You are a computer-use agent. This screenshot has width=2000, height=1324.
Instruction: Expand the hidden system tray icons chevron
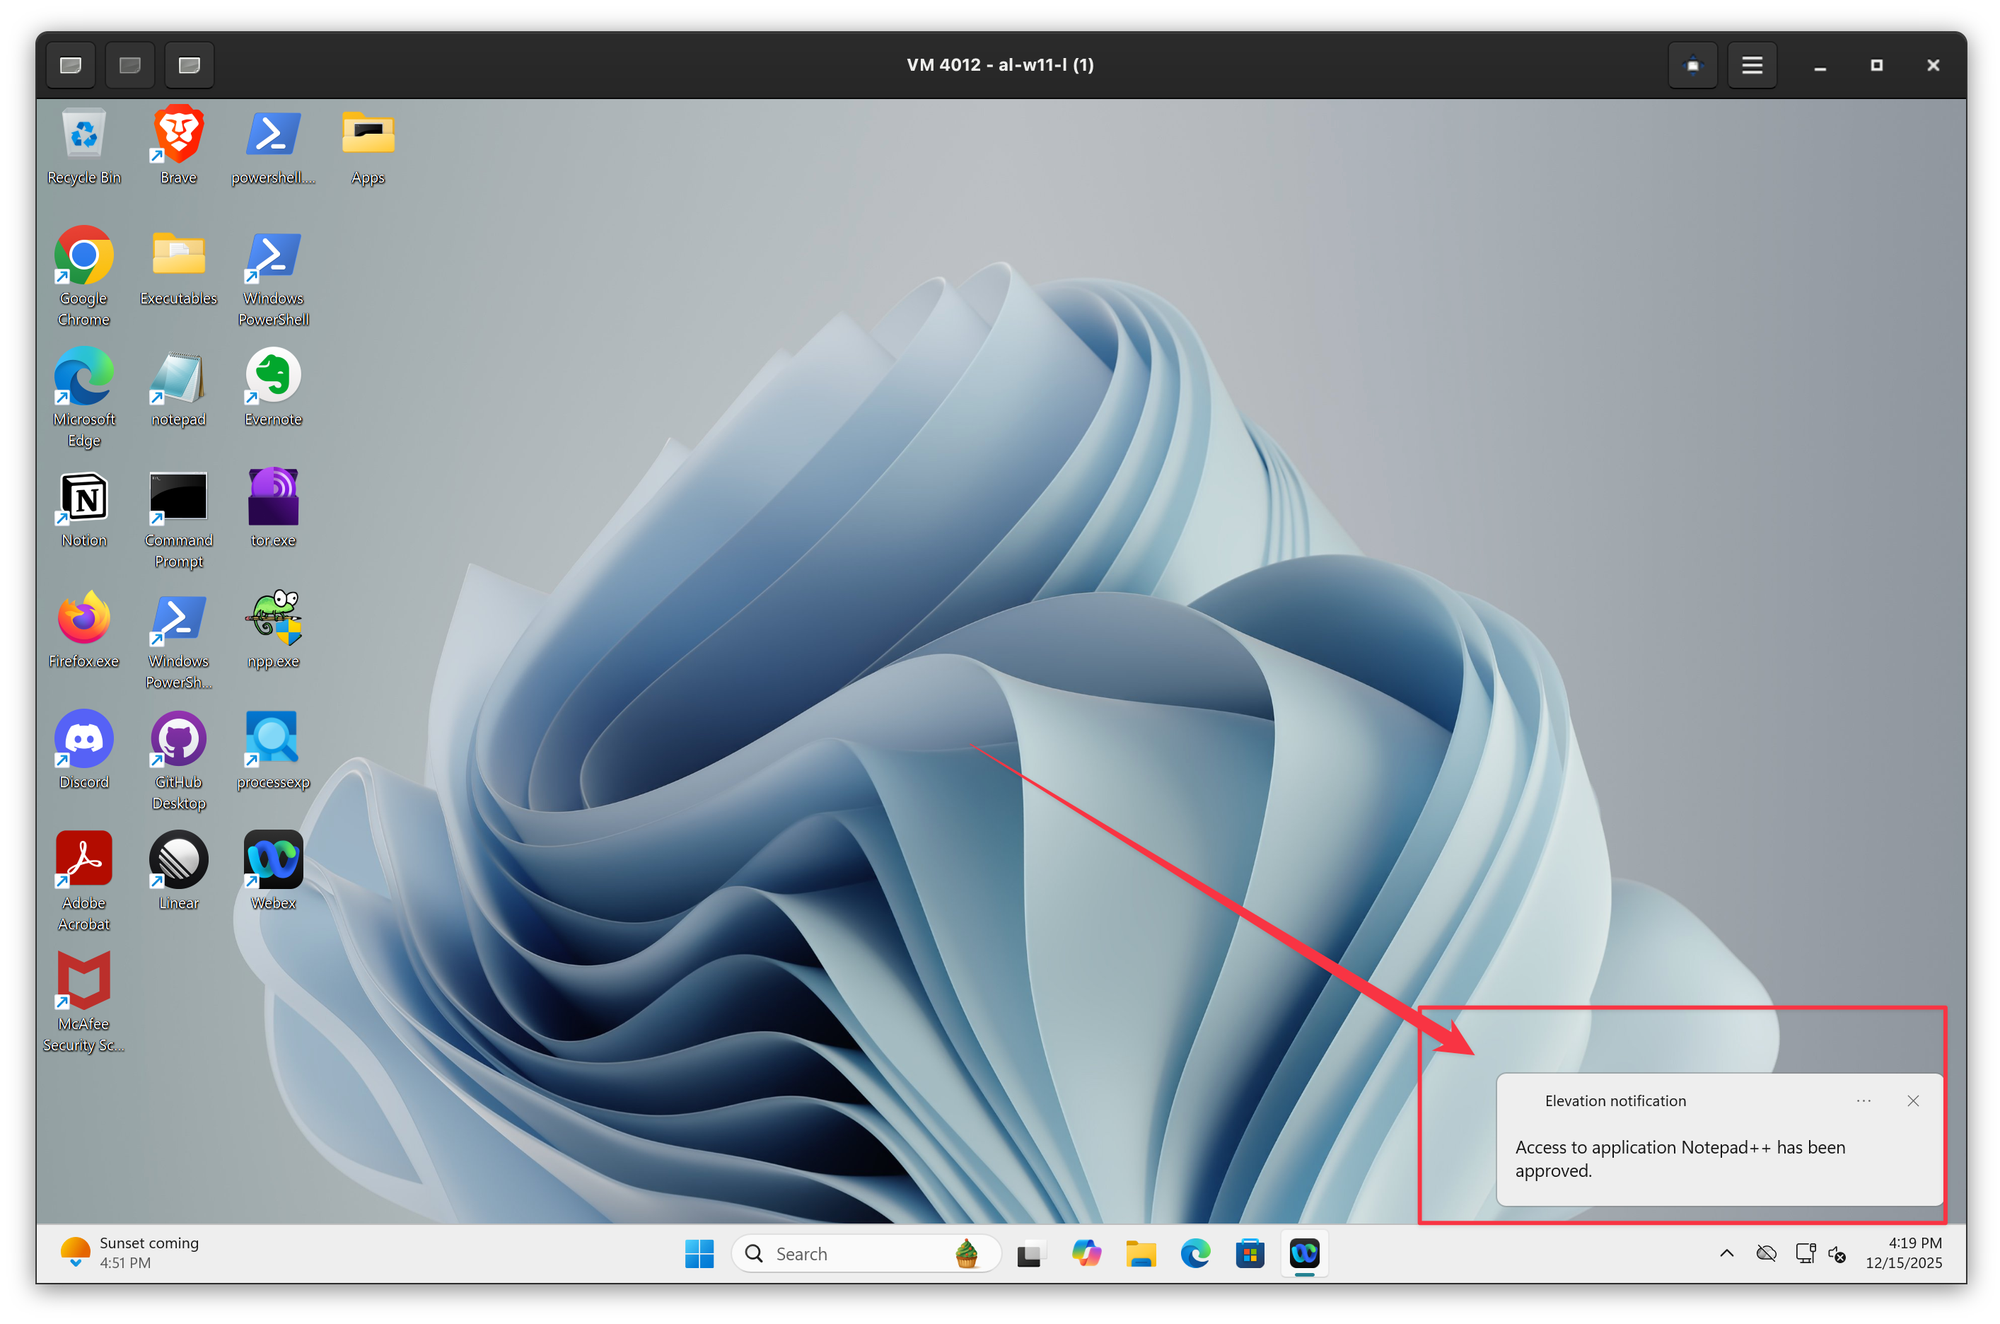click(x=1726, y=1253)
